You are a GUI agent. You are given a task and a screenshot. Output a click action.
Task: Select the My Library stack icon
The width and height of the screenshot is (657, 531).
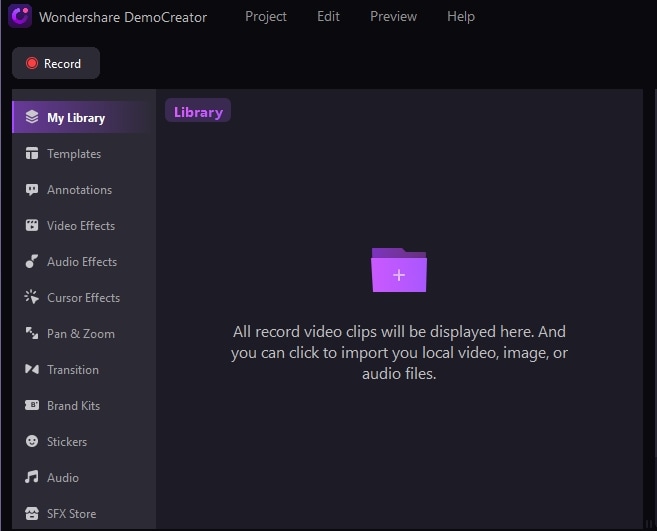(x=32, y=117)
